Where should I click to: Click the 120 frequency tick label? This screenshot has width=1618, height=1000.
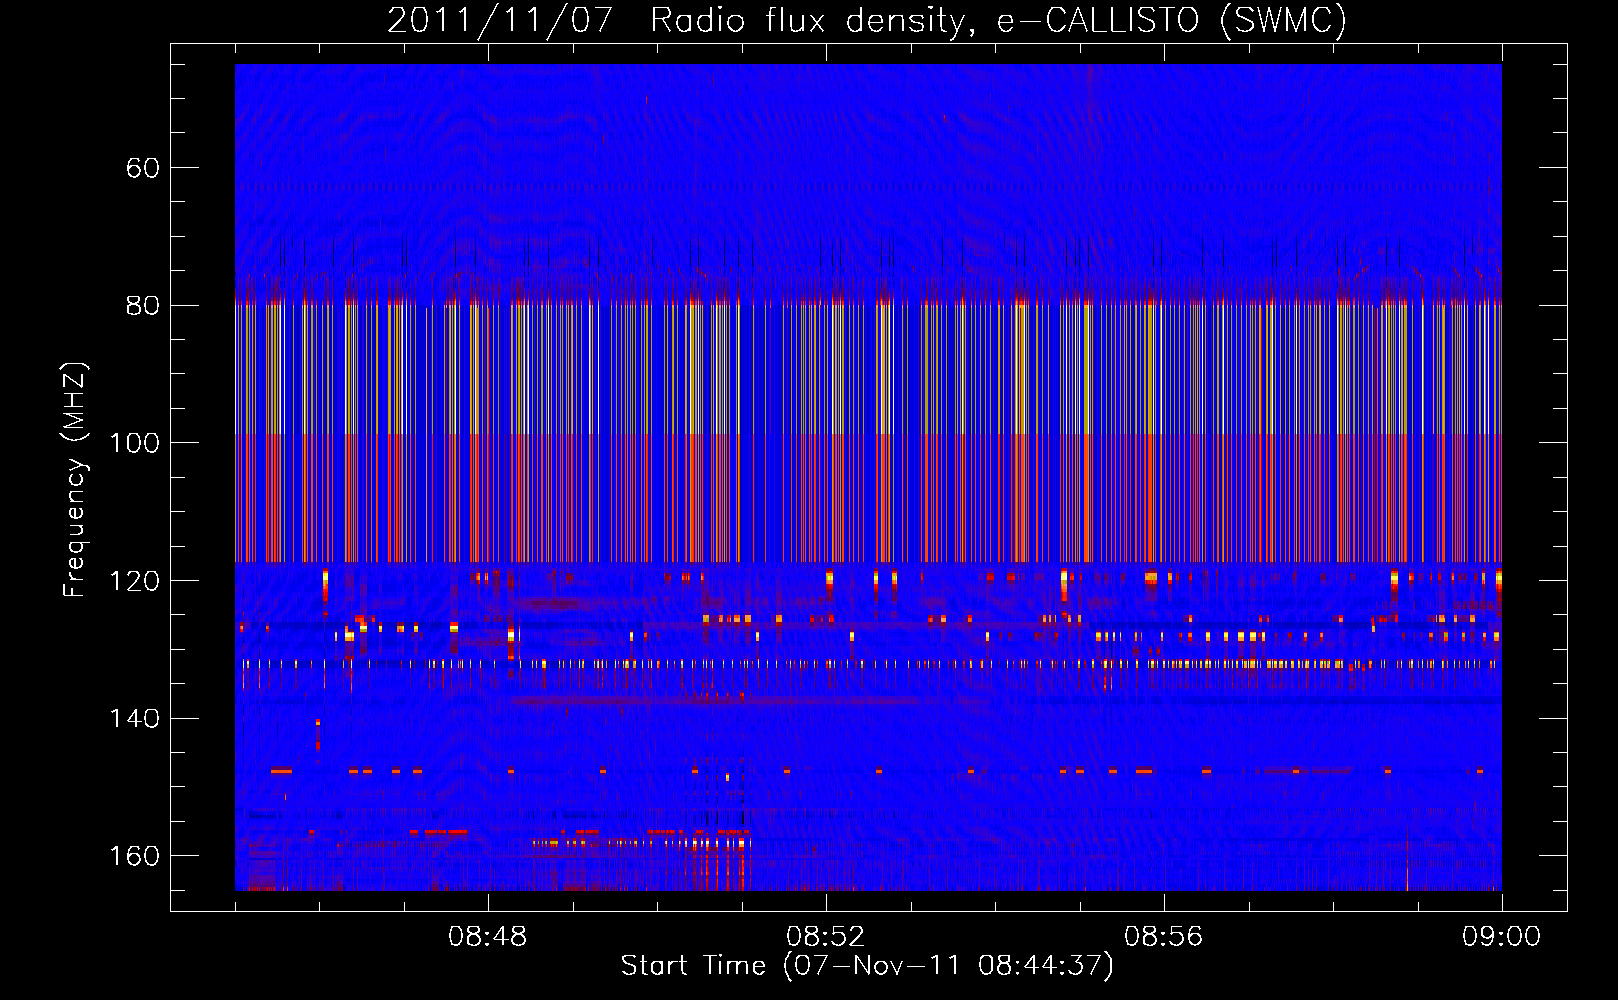point(134,581)
